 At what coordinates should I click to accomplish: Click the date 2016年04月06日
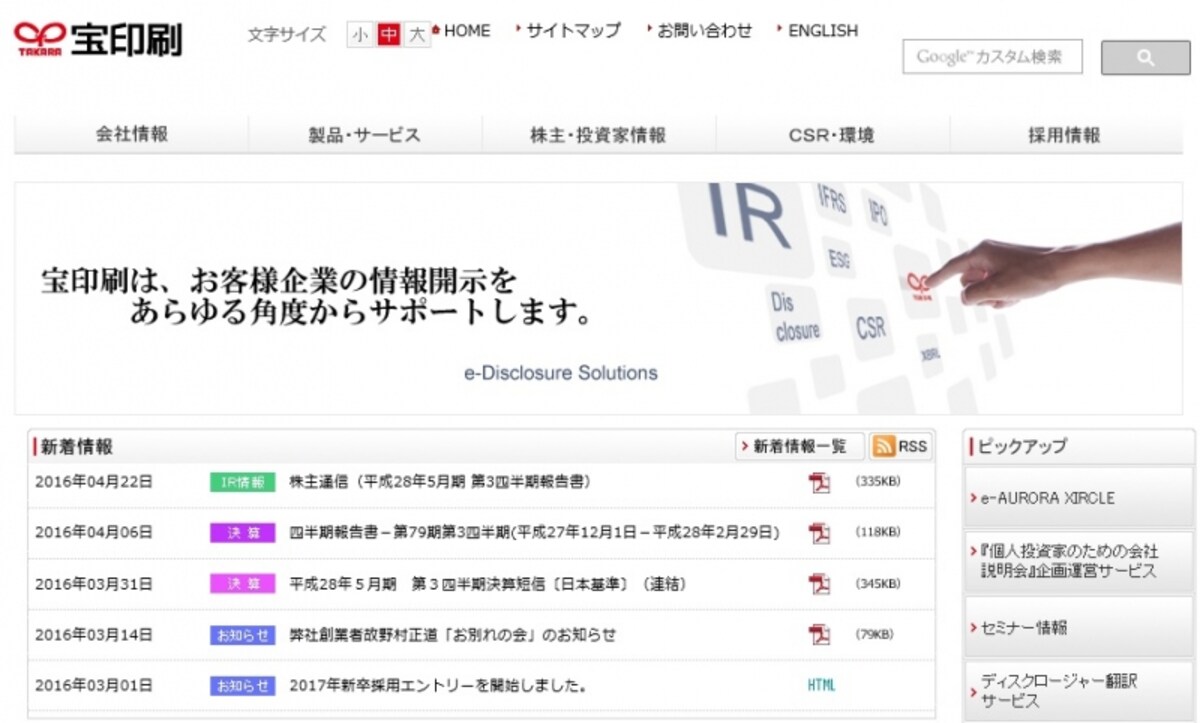click(94, 533)
